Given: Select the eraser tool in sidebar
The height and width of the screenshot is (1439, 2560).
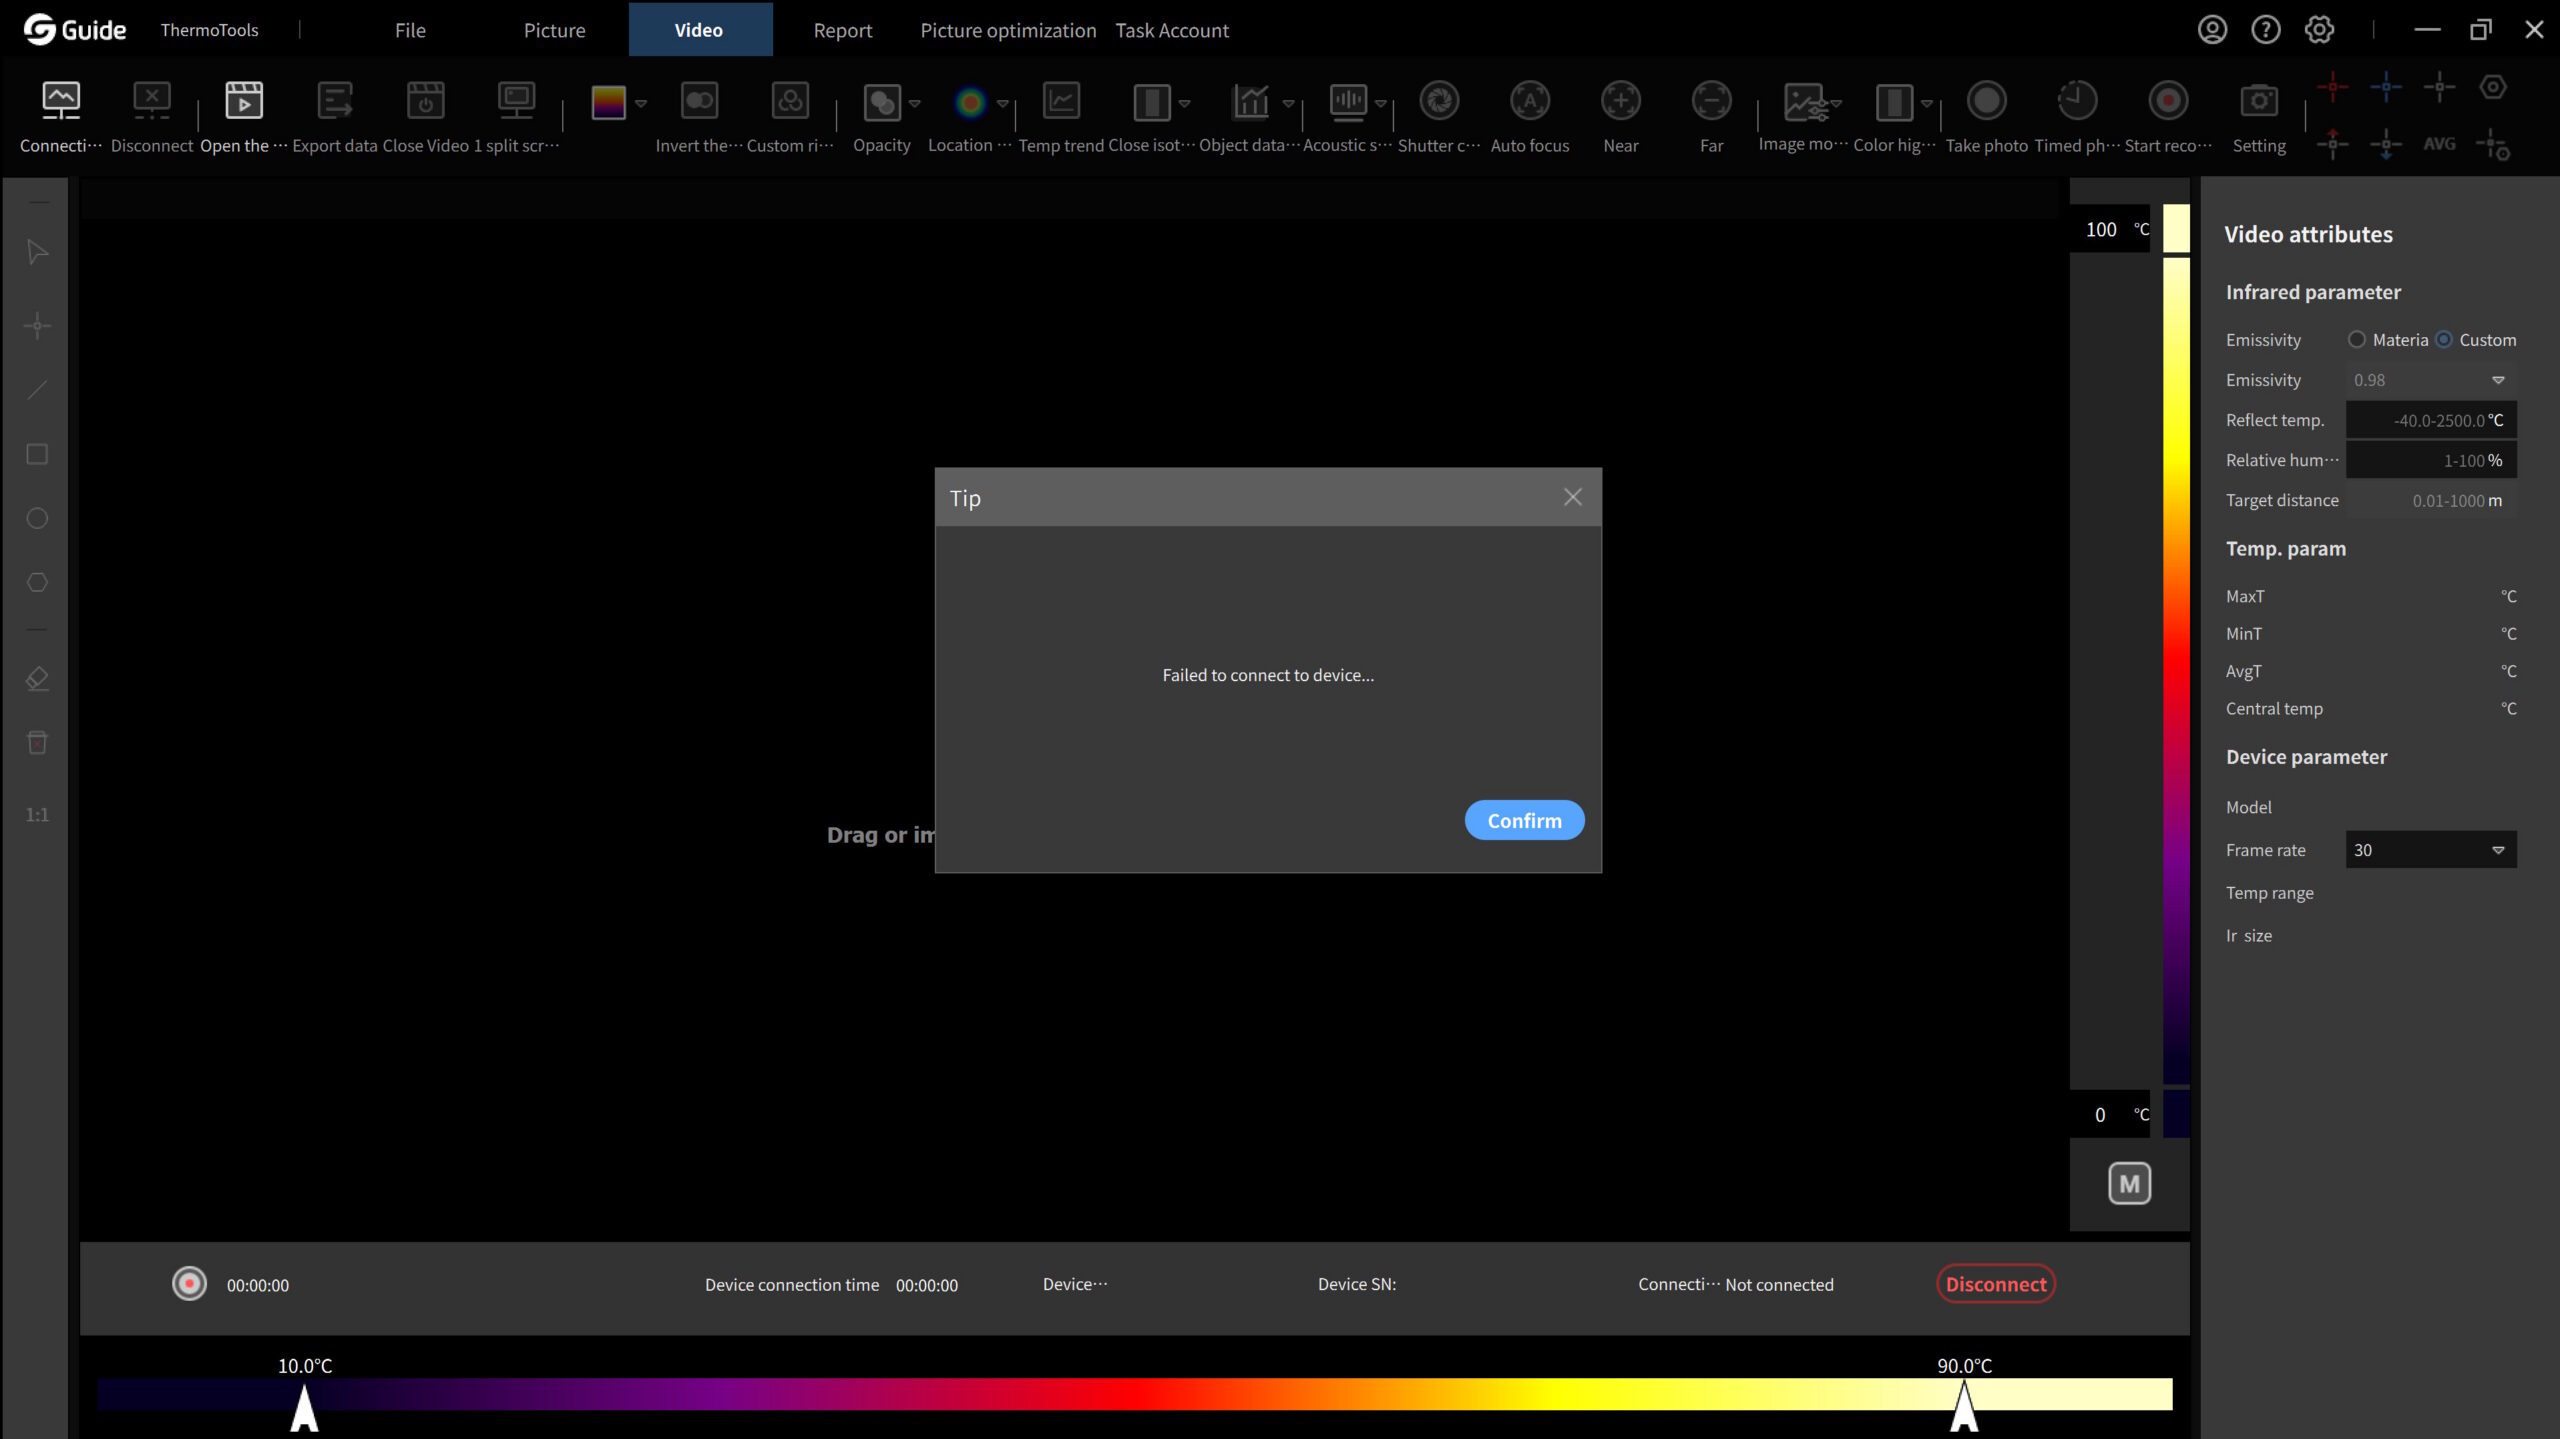Looking at the screenshot, I should 37,679.
